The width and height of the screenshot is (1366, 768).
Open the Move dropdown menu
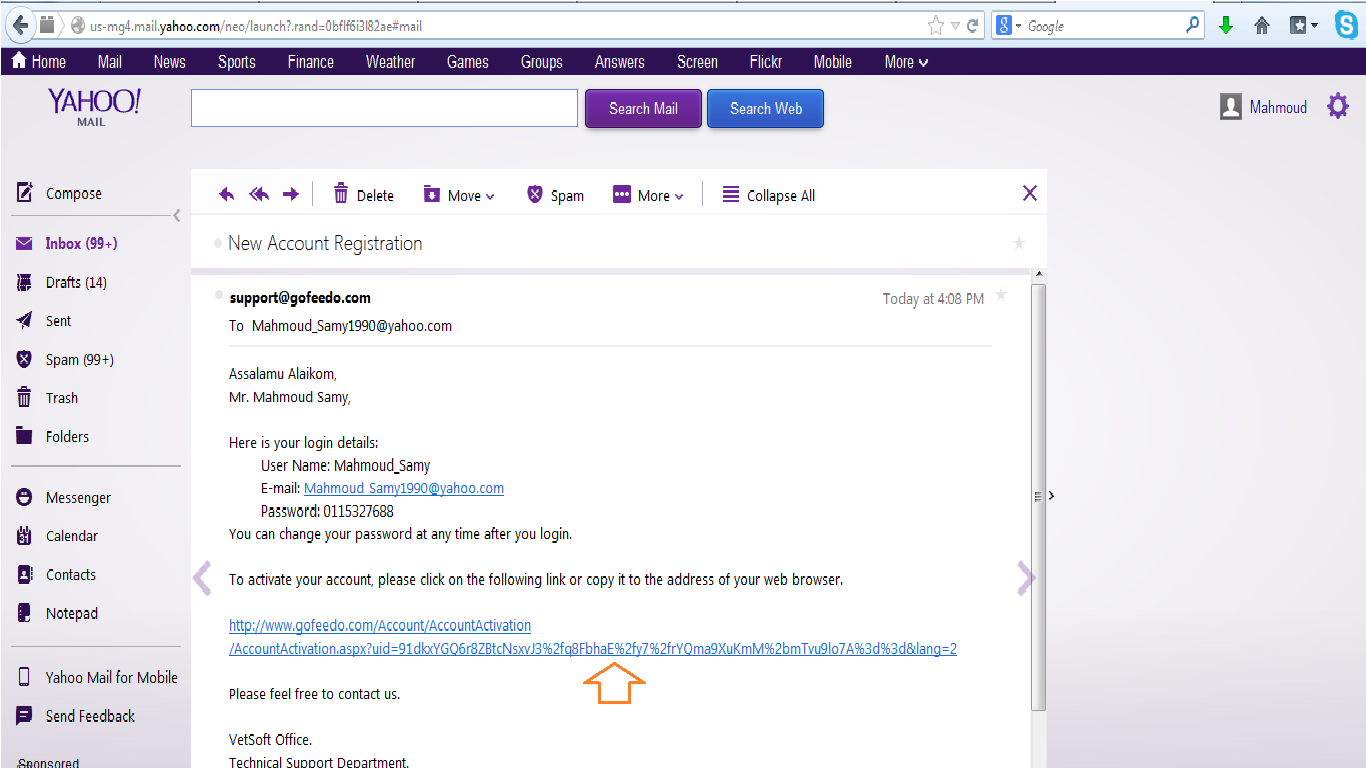pos(459,195)
